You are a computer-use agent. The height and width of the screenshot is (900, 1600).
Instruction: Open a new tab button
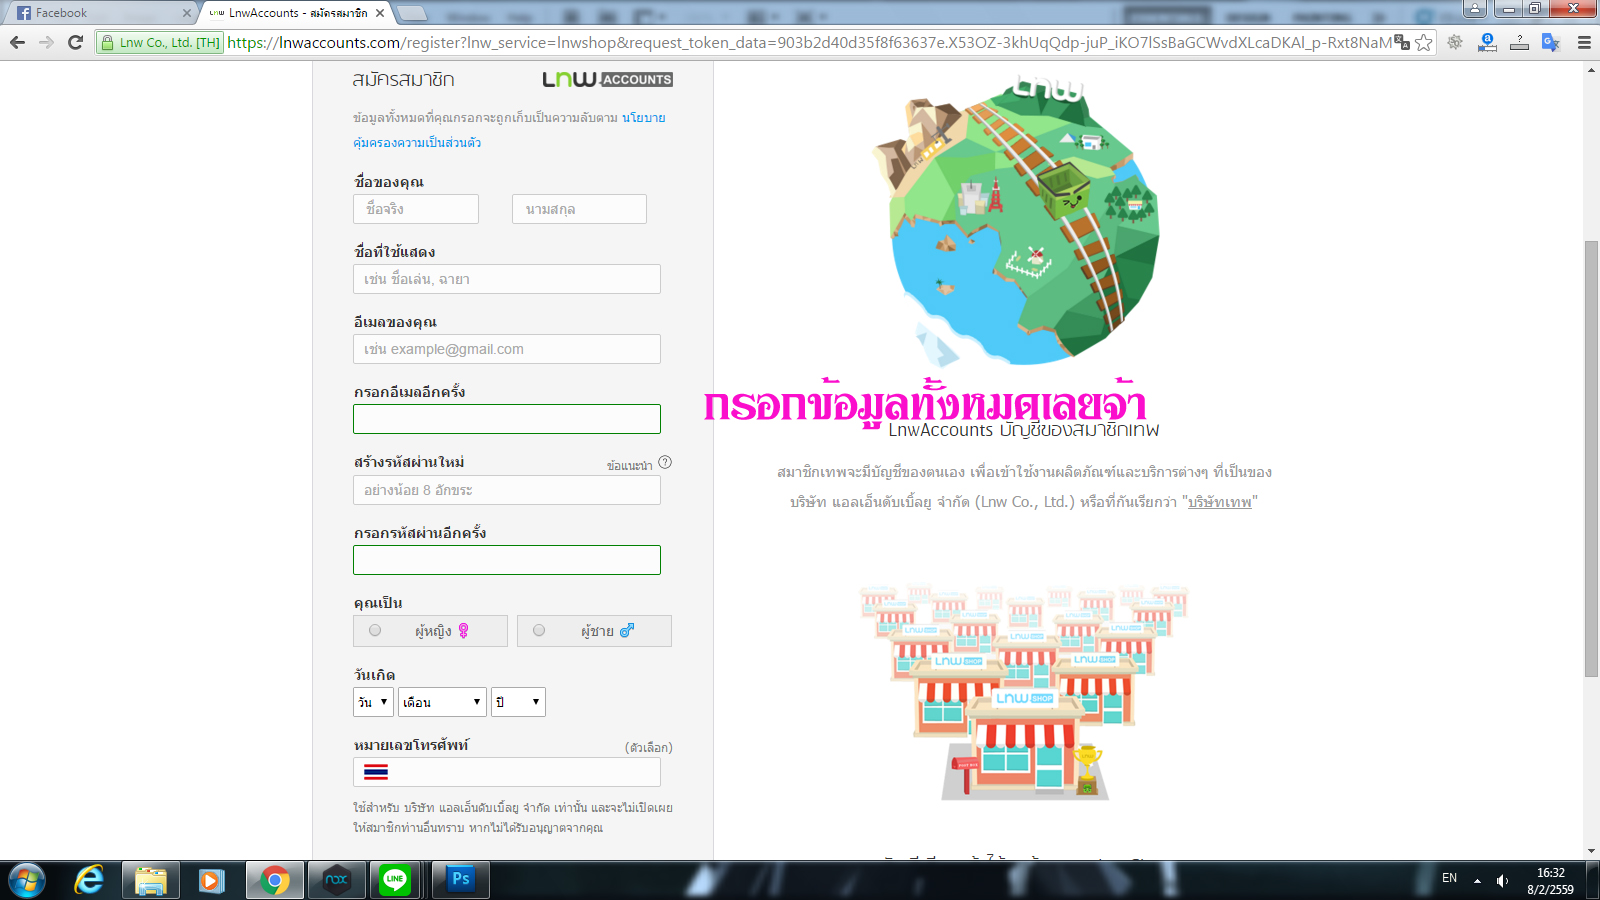pos(411,13)
